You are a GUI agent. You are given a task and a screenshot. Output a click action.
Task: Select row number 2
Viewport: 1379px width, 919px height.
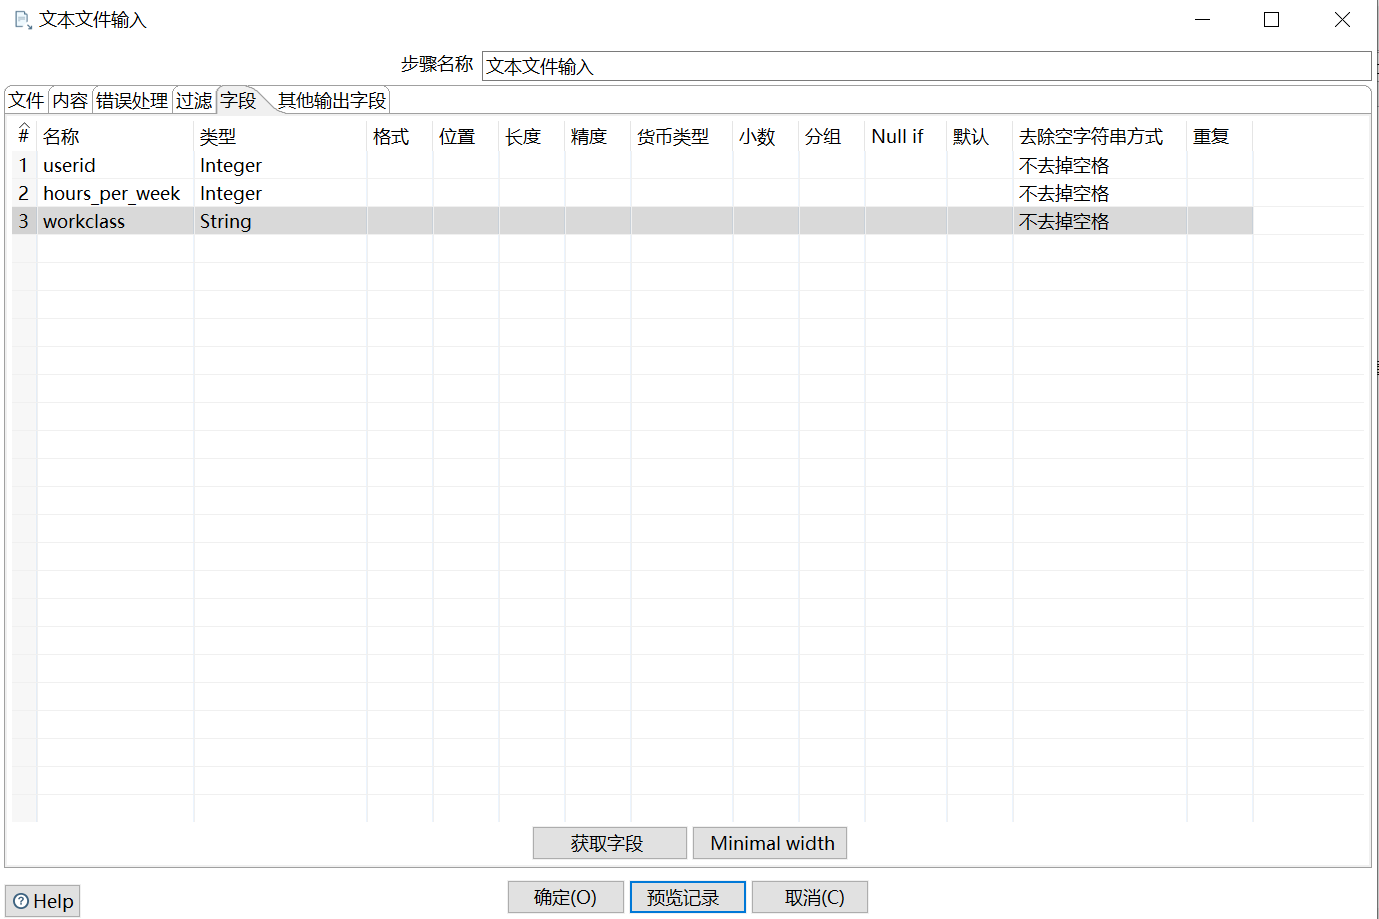(24, 193)
